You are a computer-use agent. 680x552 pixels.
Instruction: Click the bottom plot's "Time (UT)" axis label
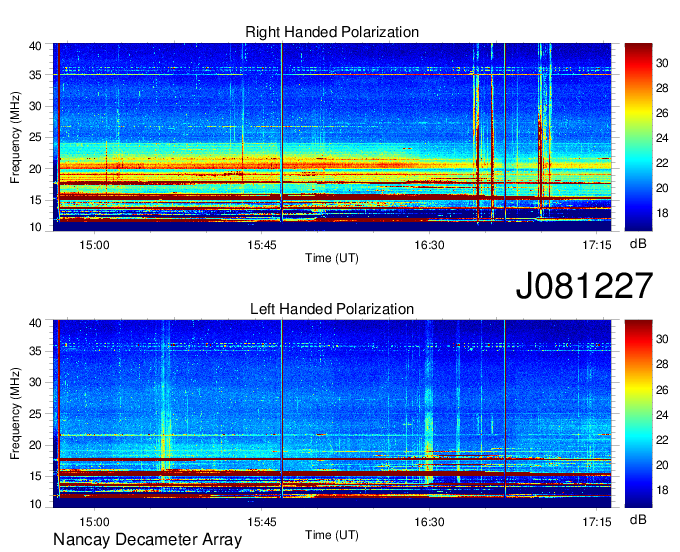332,535
